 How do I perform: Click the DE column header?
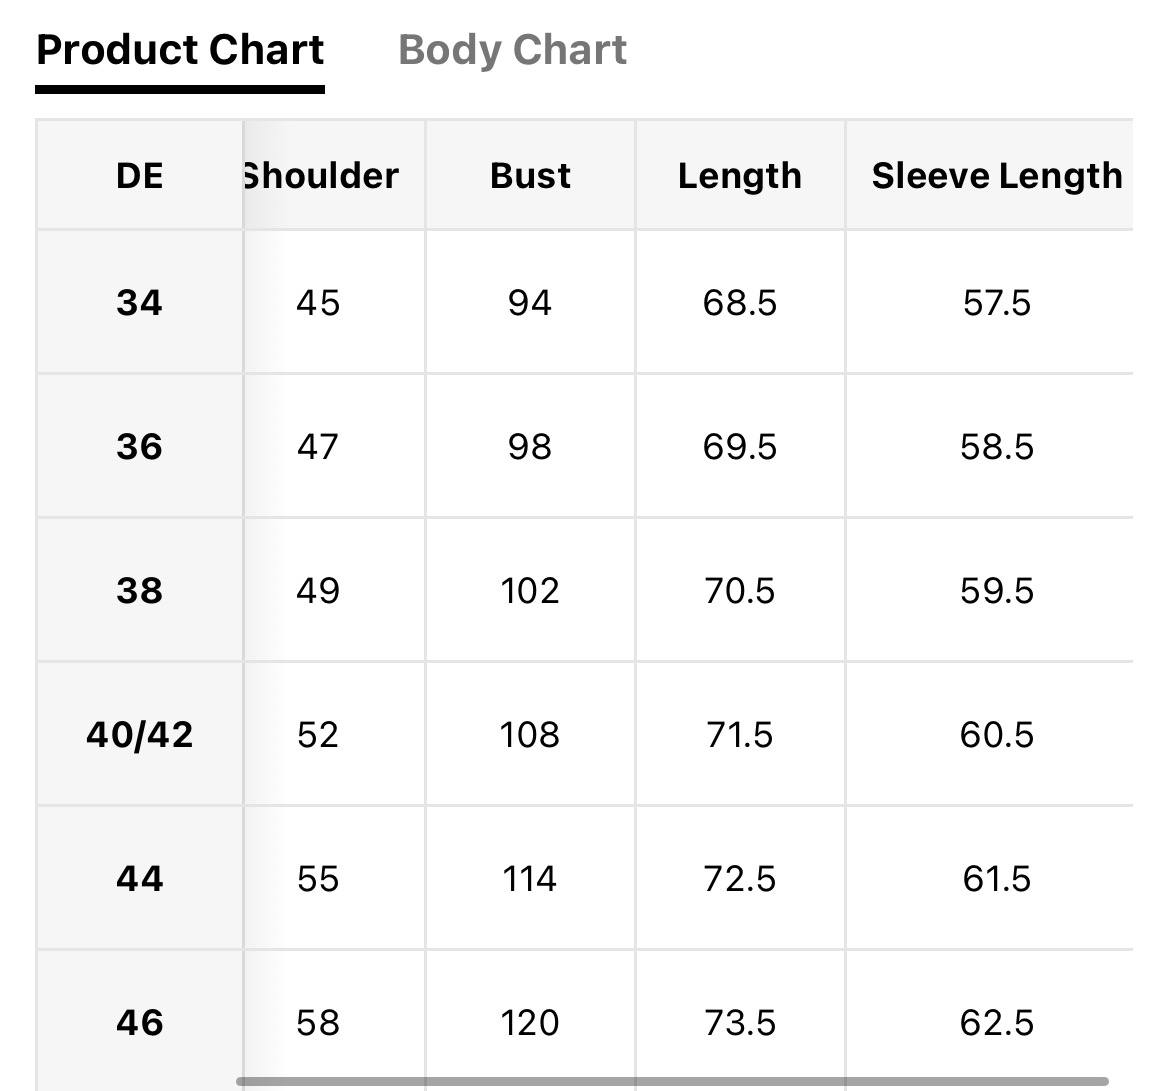139,176
